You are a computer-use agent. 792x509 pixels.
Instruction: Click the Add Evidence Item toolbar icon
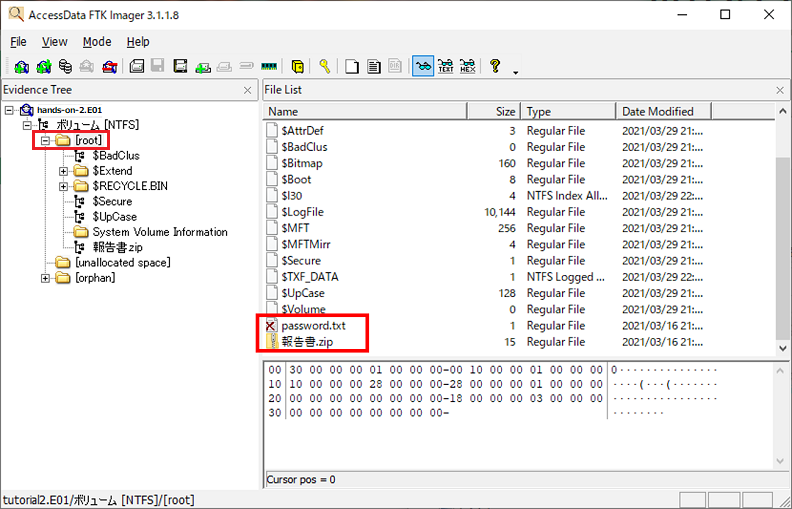coord(21,67)
